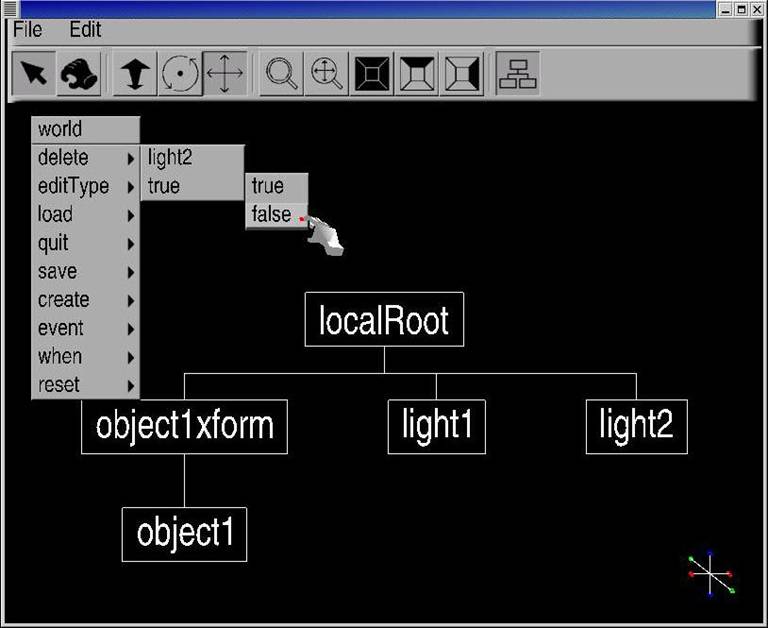
Task: Click the magnifying glass zoom tool
Action: (x=281, y=73)
